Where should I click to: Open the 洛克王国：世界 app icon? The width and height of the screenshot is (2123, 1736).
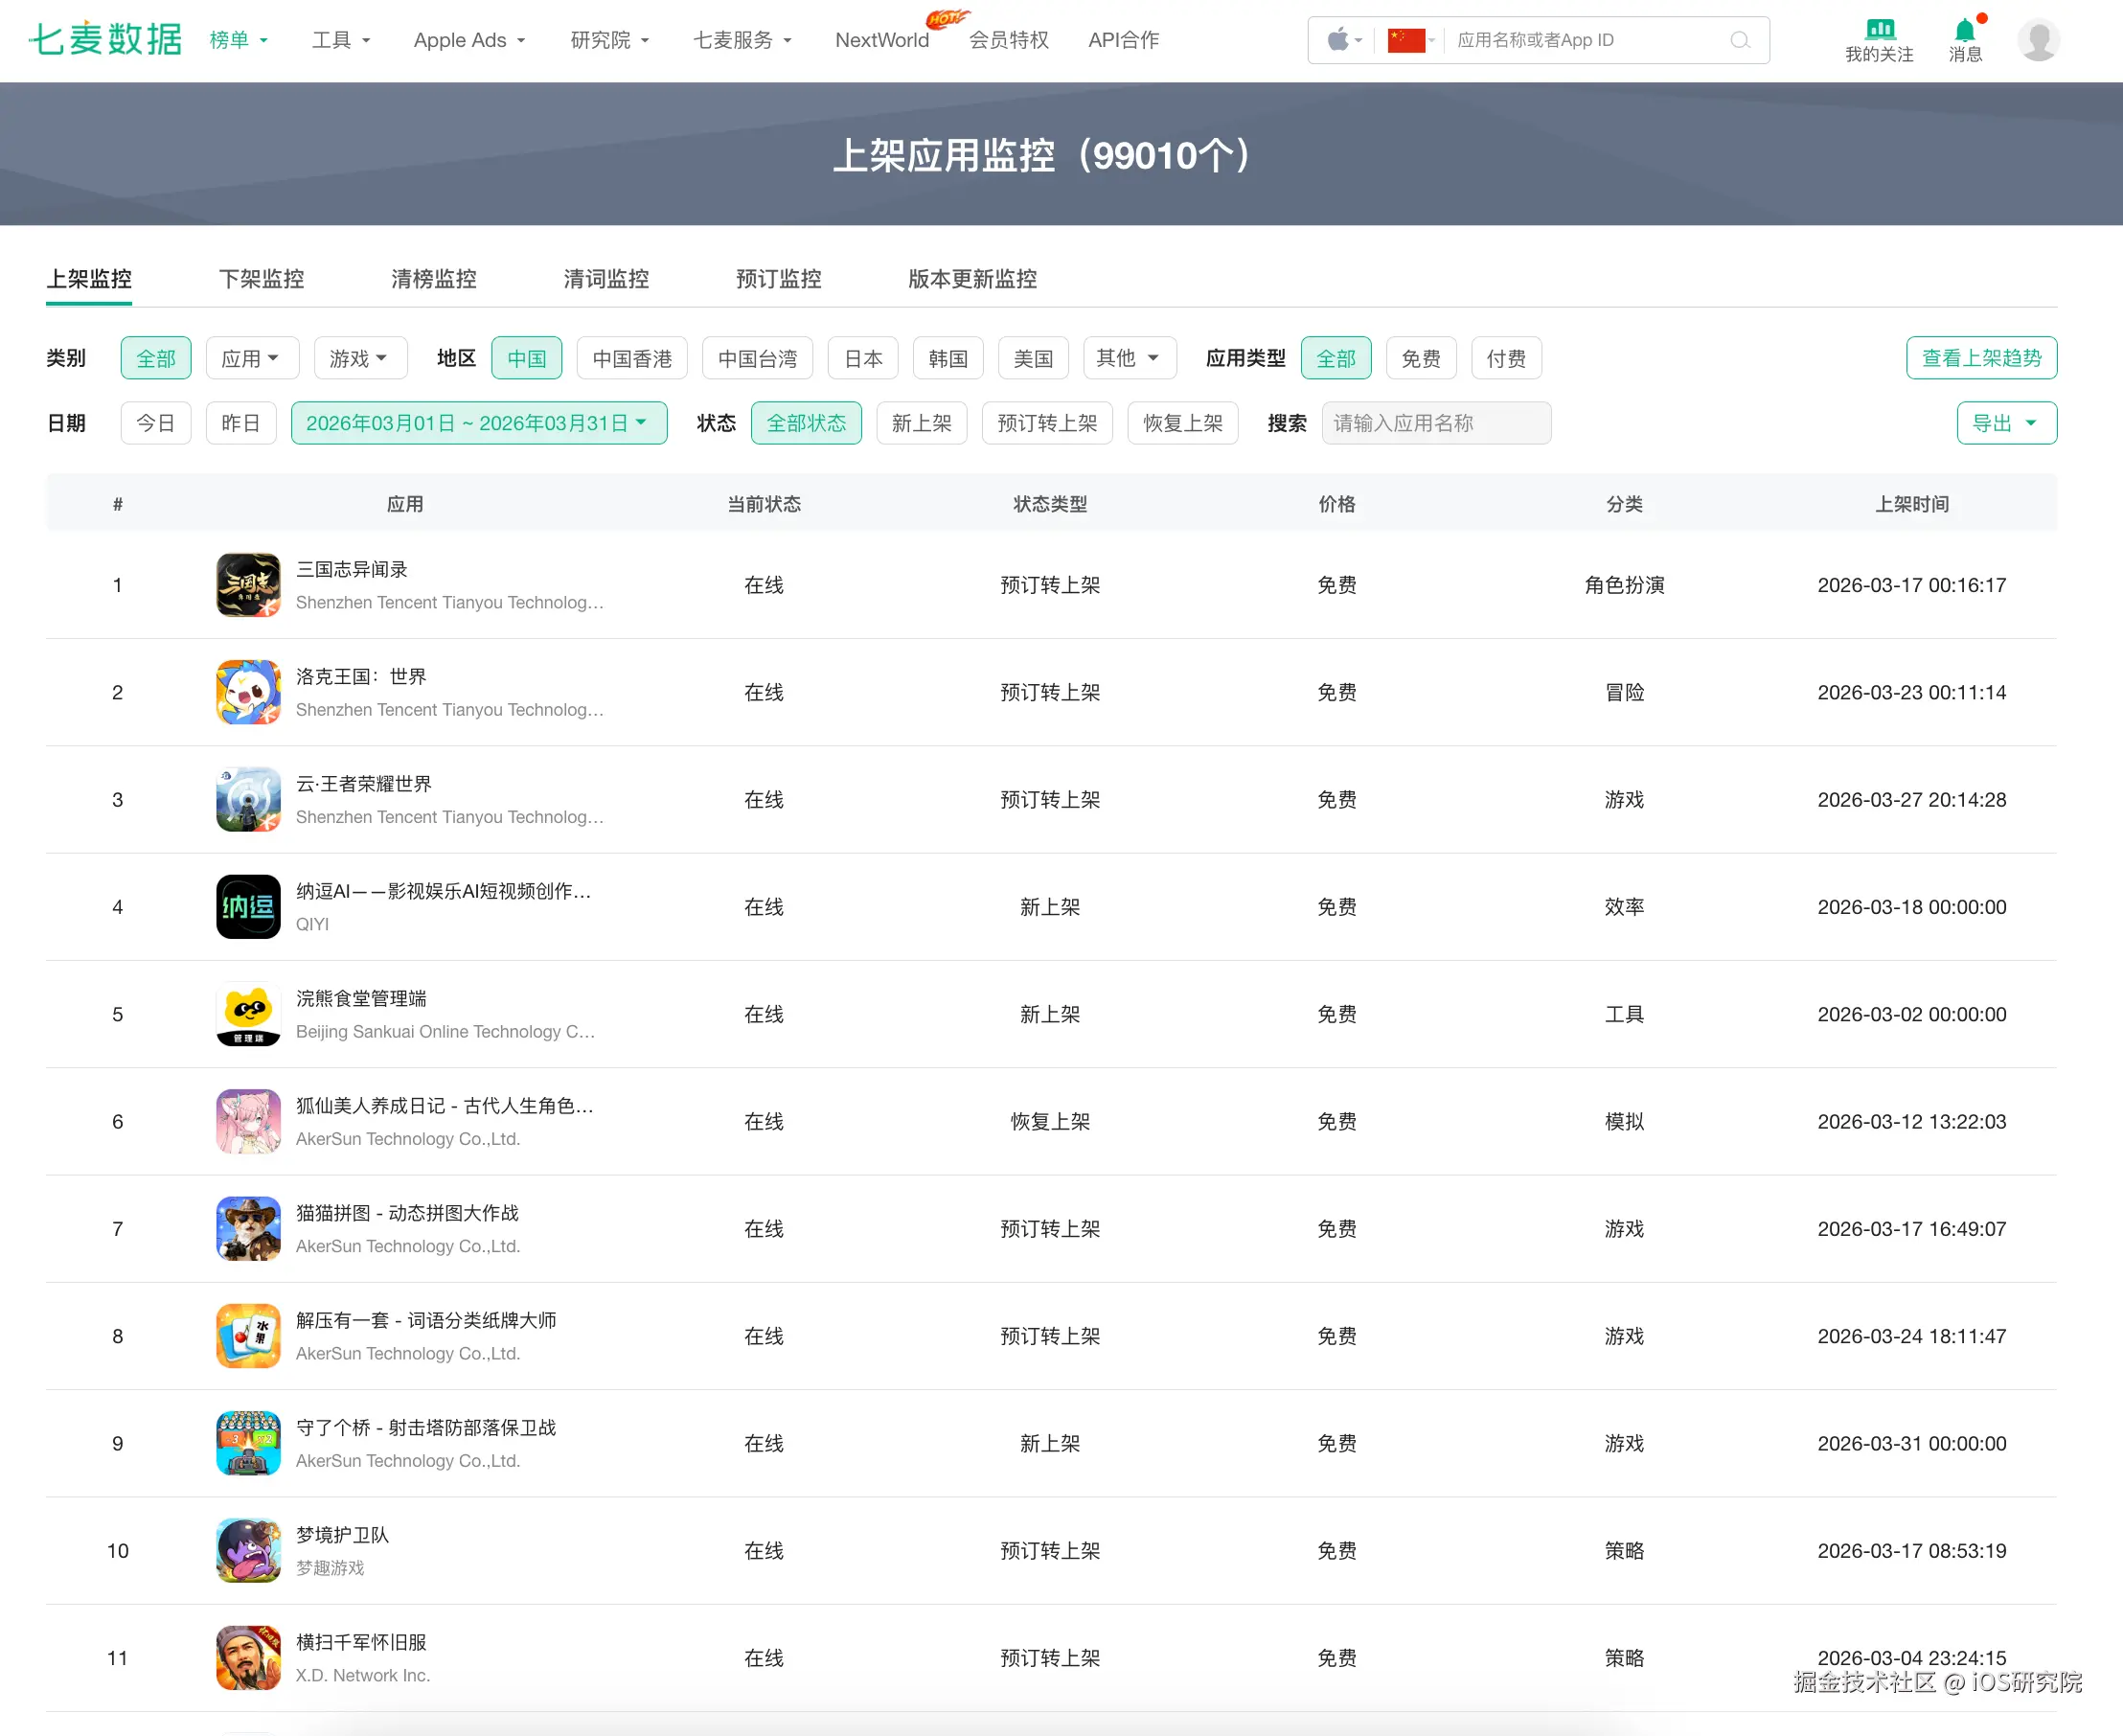[x=248, y=692]
